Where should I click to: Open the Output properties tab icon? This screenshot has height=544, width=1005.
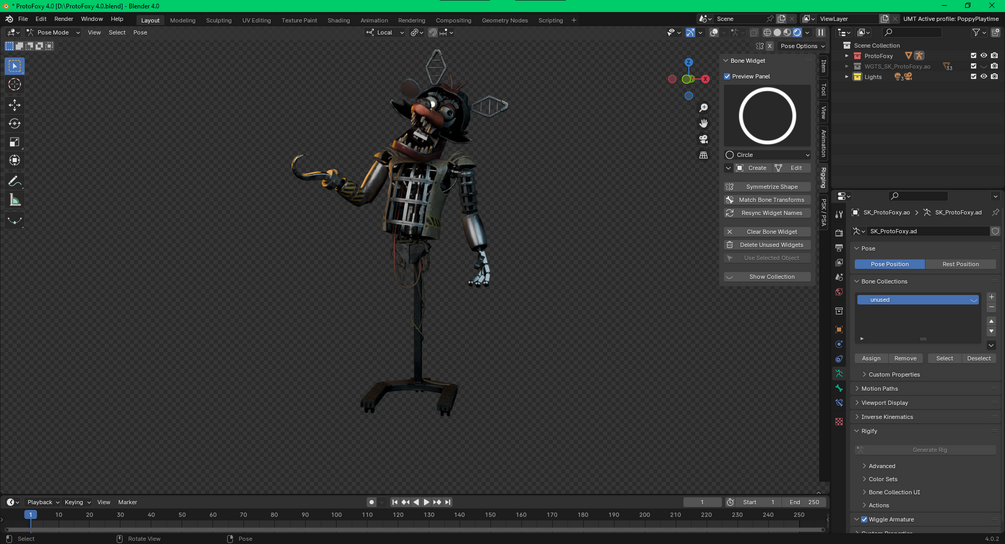(839, 247)
